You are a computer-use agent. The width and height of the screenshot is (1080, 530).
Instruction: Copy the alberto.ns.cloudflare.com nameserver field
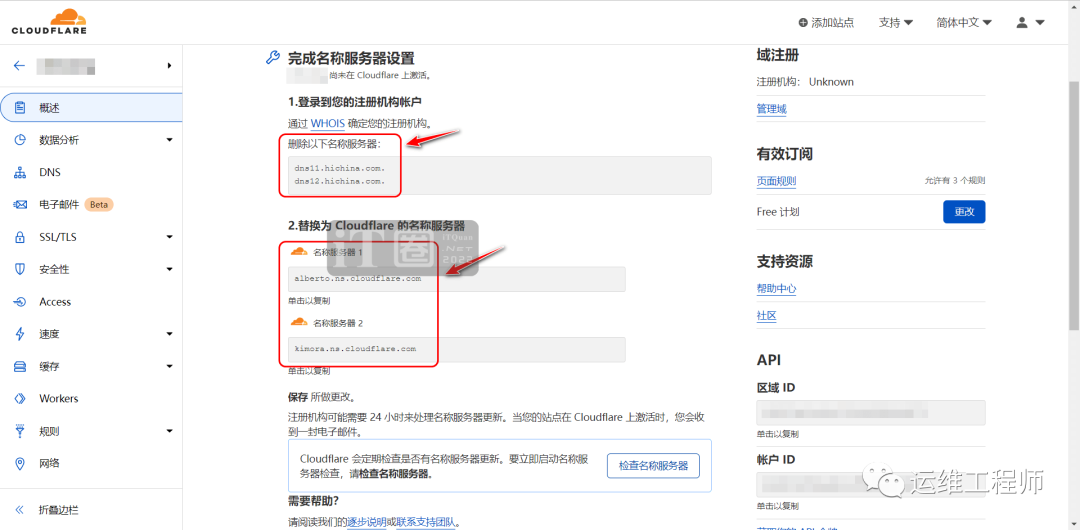pyautogui.click(x=457, y=279)
